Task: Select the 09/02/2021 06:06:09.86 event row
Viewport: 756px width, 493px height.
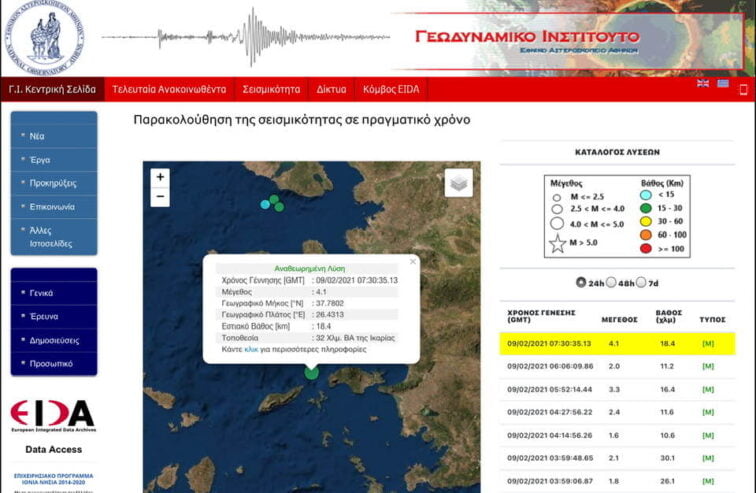Action: 617,366
